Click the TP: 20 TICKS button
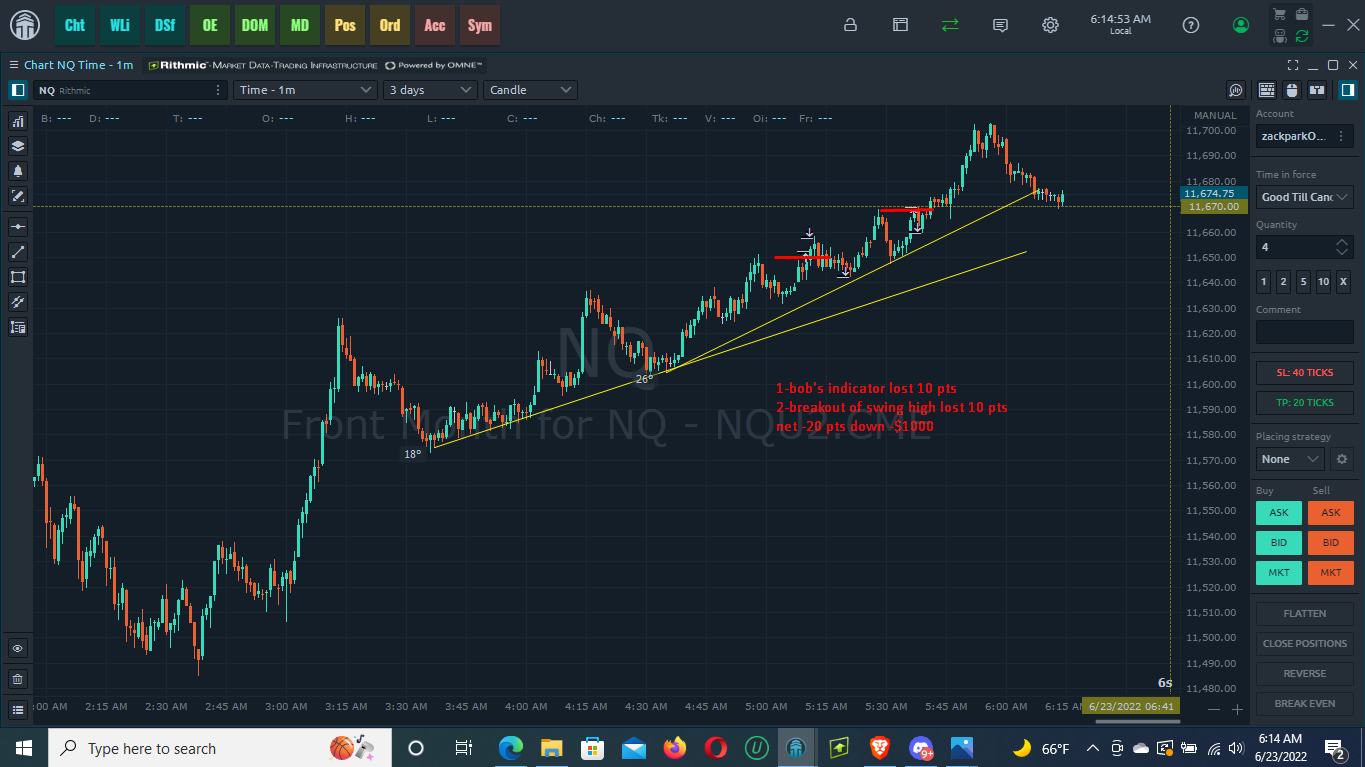The width and height of the screenshot is (1365, 767). [1305, 403]
